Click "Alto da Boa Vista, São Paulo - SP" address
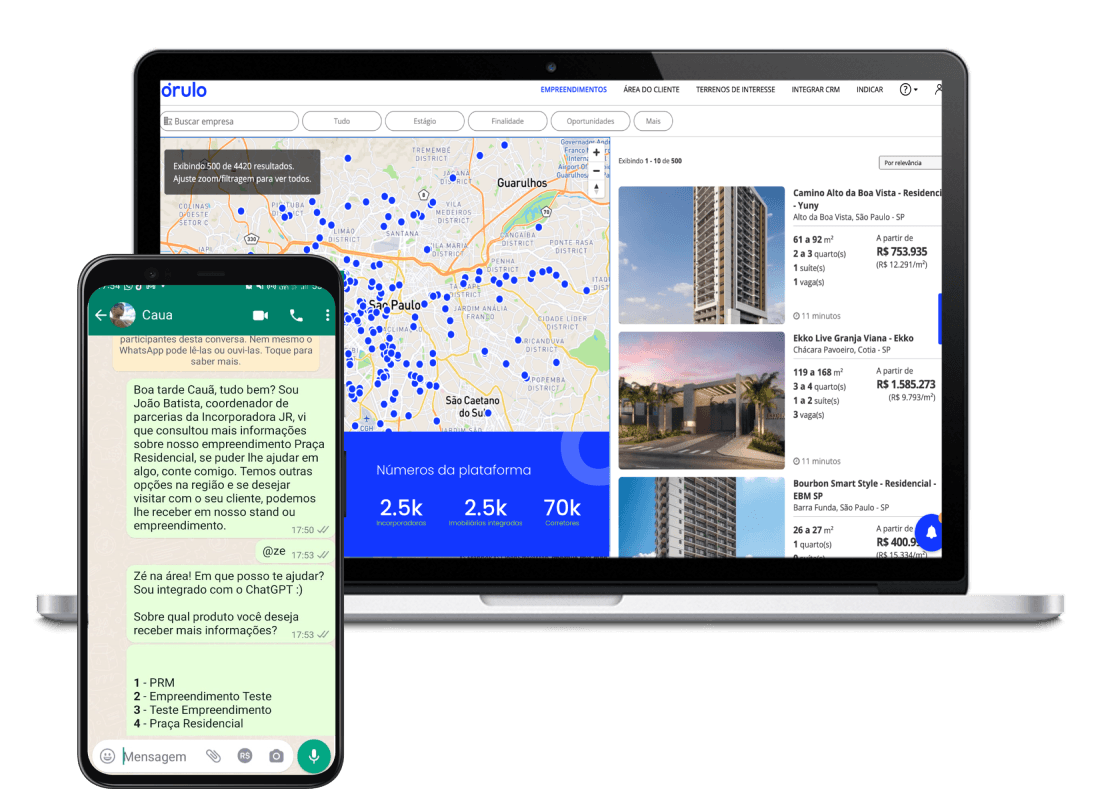 [849, 217]
